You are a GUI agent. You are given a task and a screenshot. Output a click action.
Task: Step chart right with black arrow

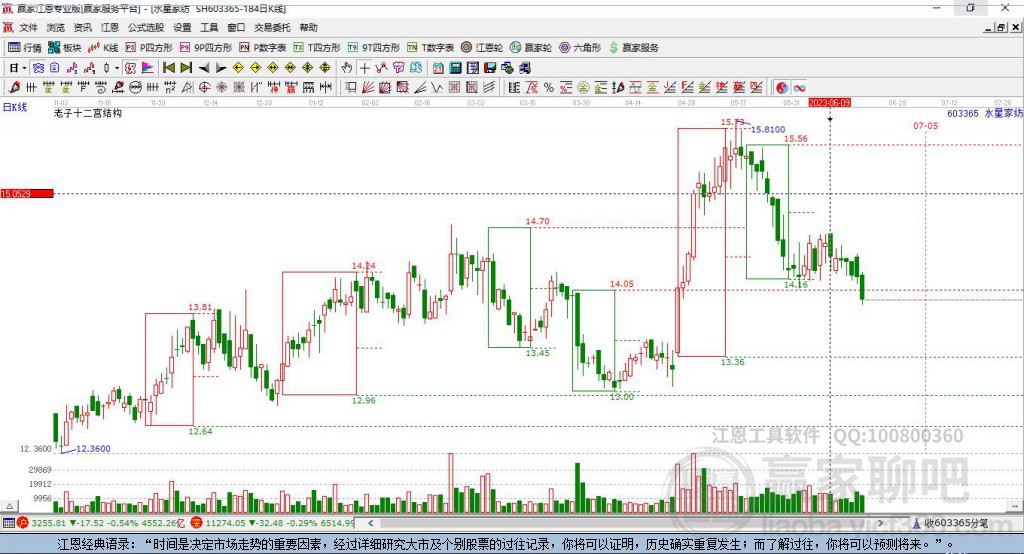221,68
